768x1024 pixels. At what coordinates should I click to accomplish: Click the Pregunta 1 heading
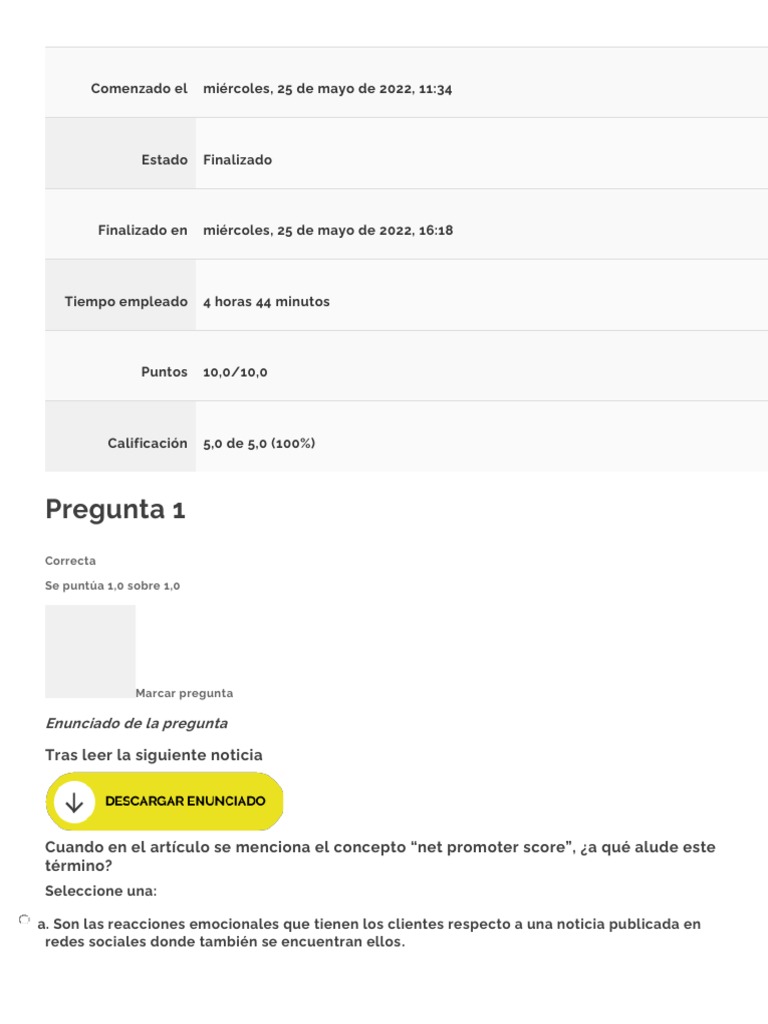(x=115, y=510)
